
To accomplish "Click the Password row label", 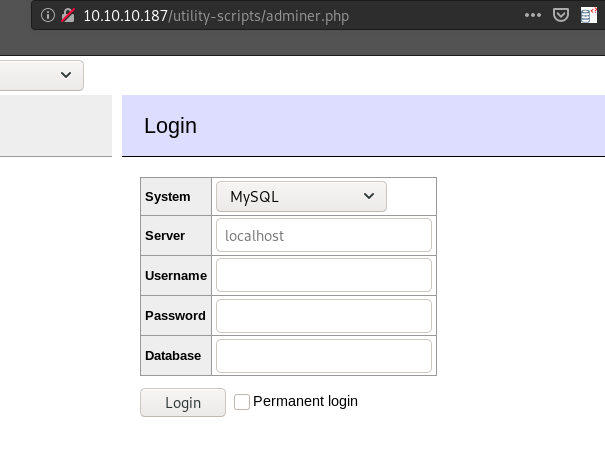I will coord(175,315).
